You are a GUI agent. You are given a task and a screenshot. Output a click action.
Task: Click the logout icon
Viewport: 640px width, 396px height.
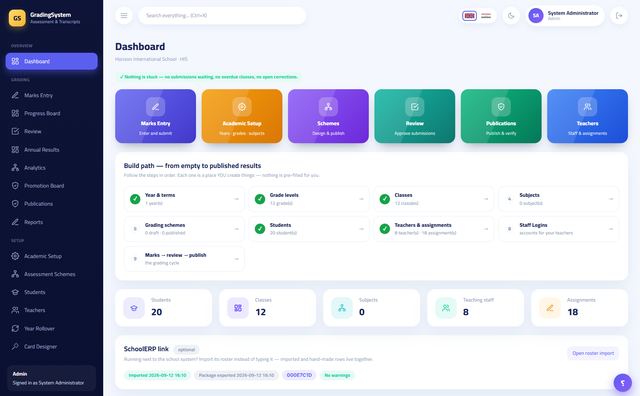tap(619, 16)
